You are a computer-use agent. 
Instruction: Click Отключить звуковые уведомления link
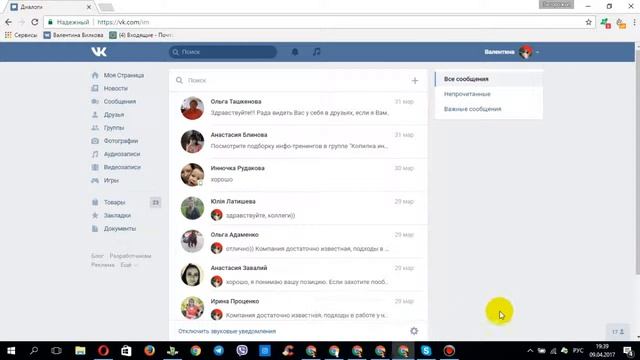[227, 331]
